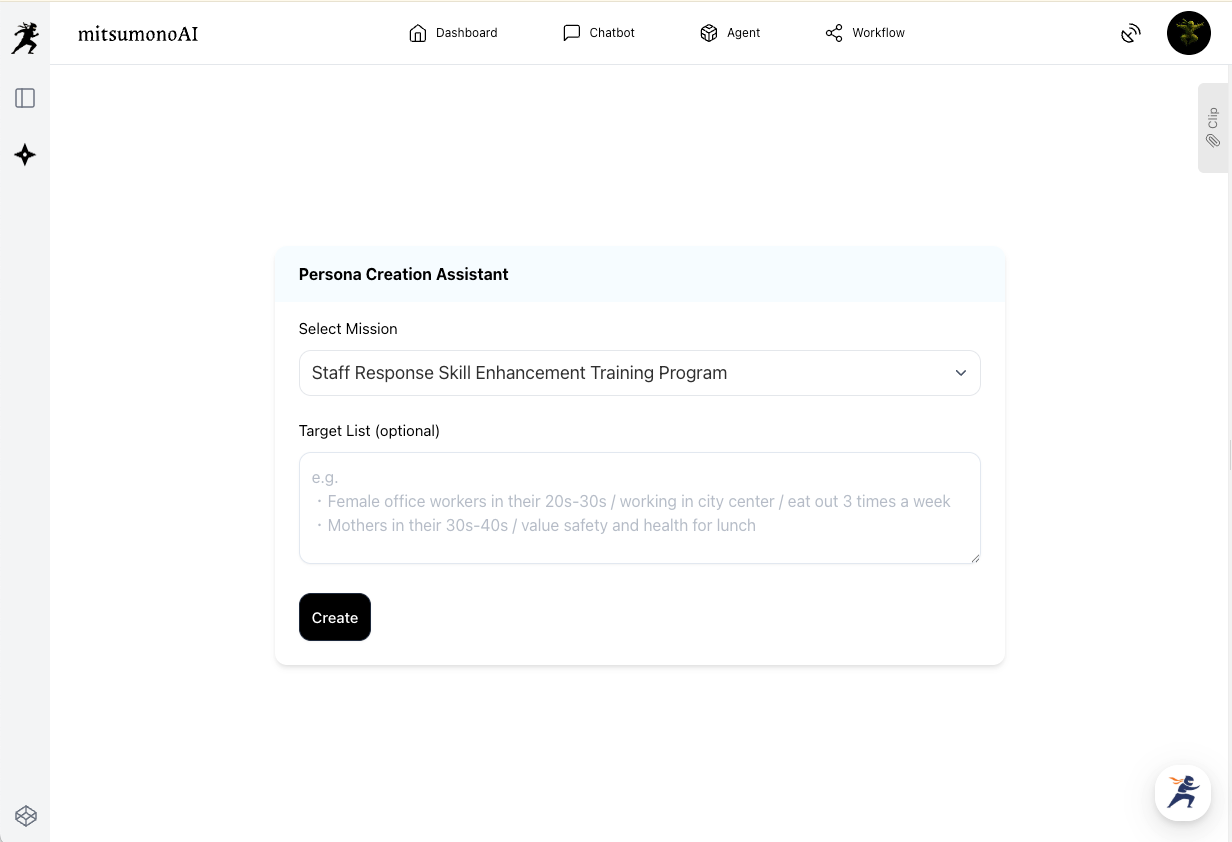The height and width of the screenshot is (842, 1232).
Task: Open the Select Mission dropdown
Action: point(639,373)
